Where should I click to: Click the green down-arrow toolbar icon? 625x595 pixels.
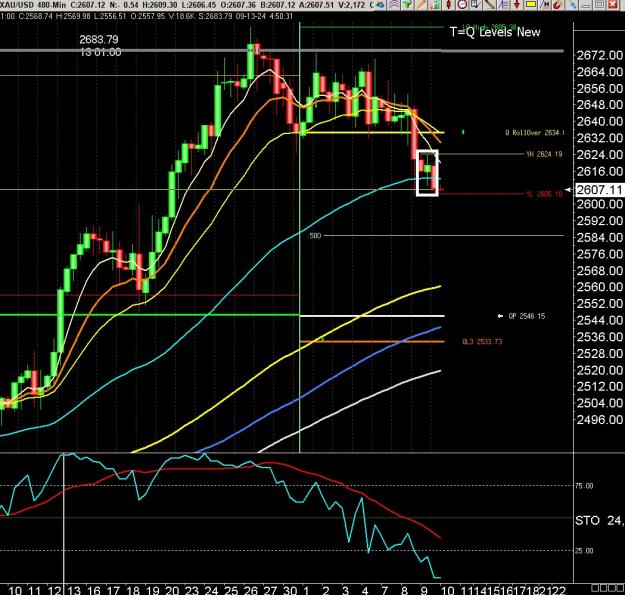pyautogui.click(x=407, y=5)
